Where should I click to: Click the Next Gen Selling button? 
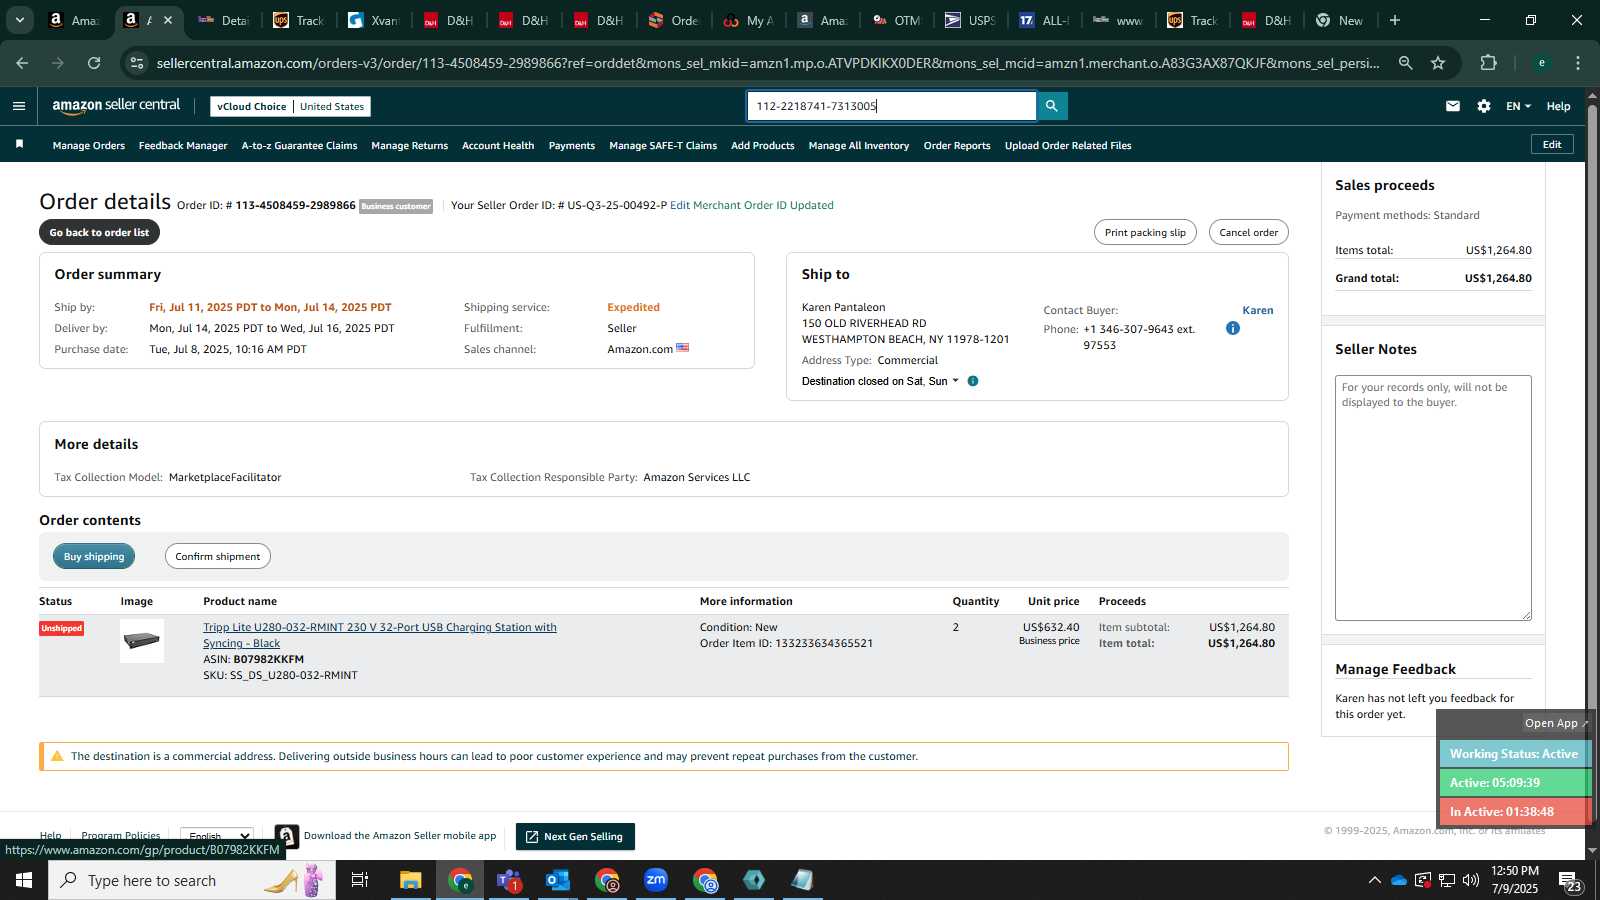pyautogui.click(x=575, y=837)
